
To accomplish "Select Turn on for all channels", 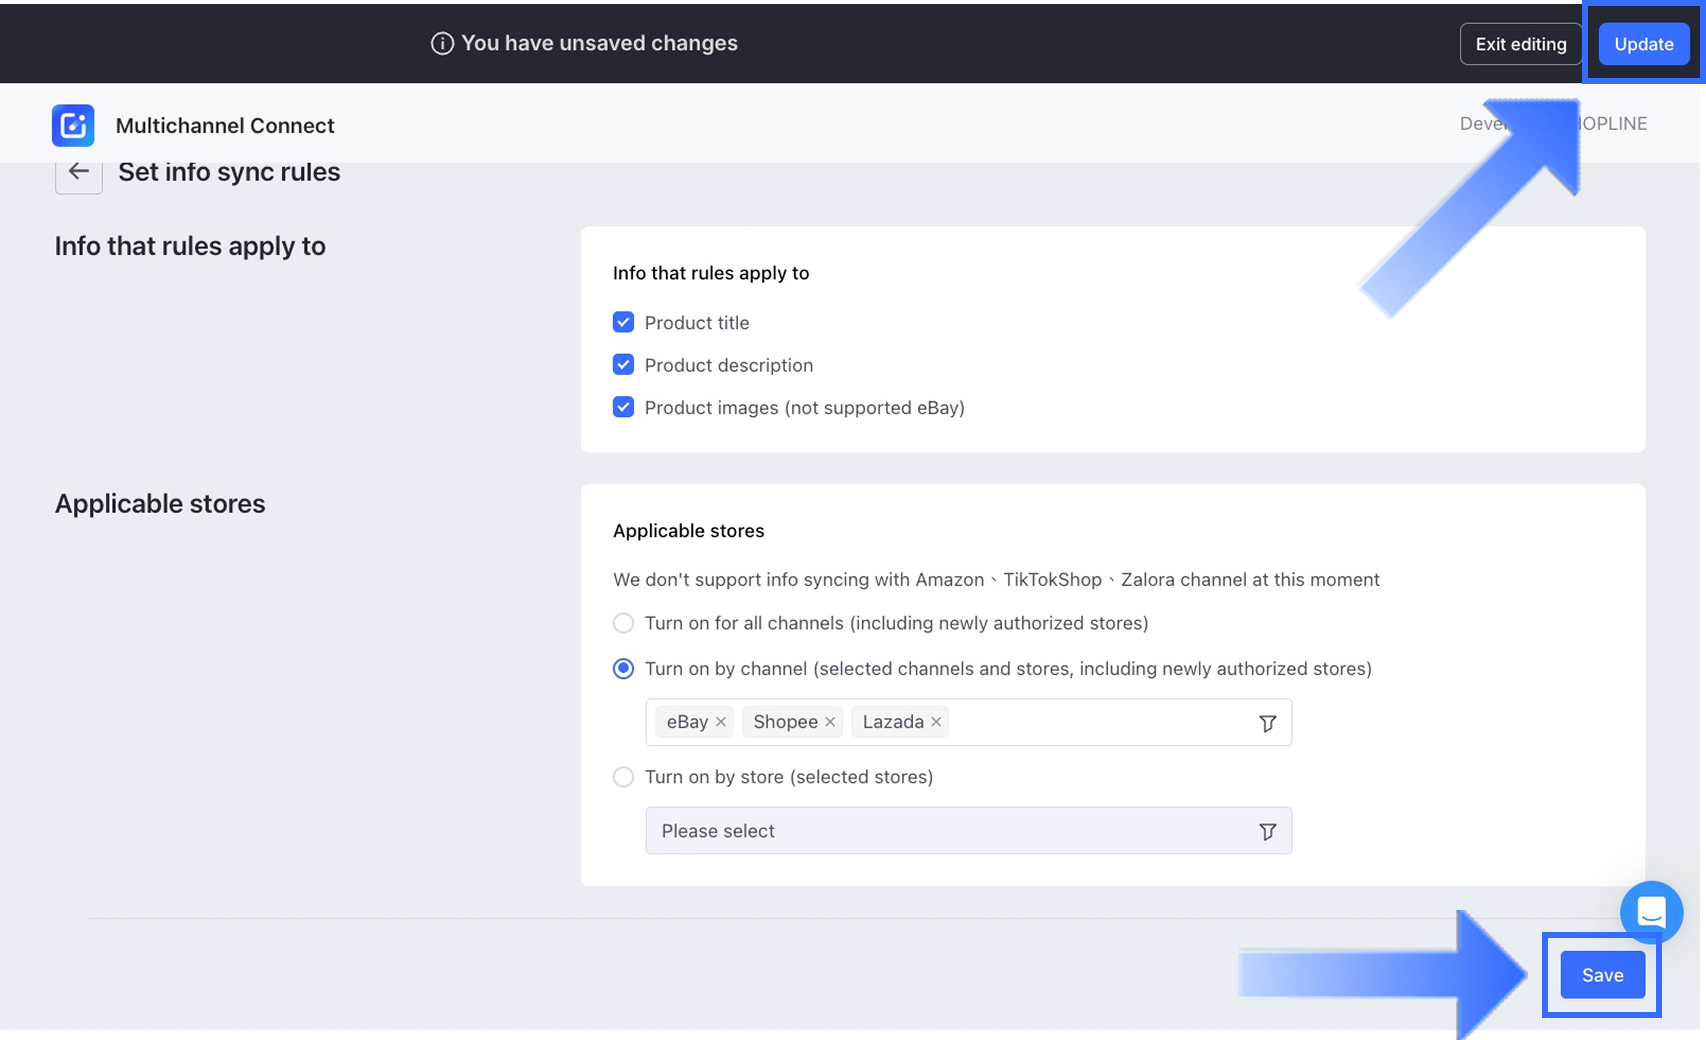I will click(623, 623).
